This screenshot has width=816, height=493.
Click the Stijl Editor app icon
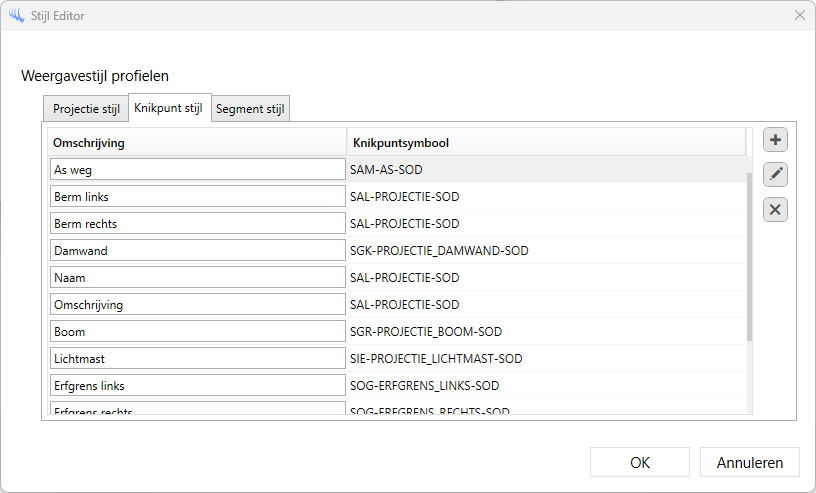click(16, 15)
